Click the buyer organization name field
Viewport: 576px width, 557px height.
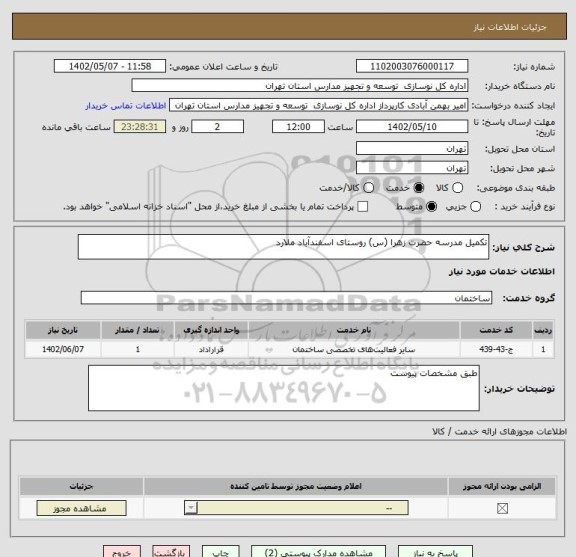pyautogui.click(x=300, y=86)
